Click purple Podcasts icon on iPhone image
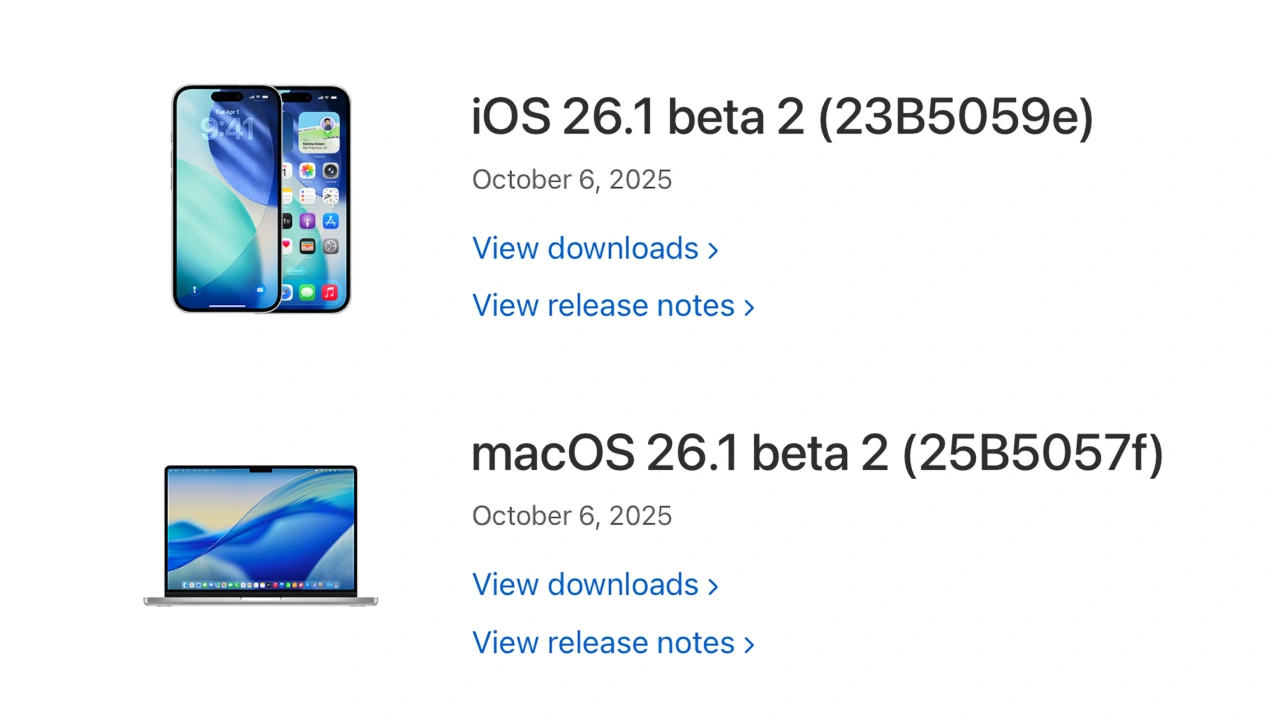The height and width of the screenshot is (720, 1280). (x=307, y=221)
